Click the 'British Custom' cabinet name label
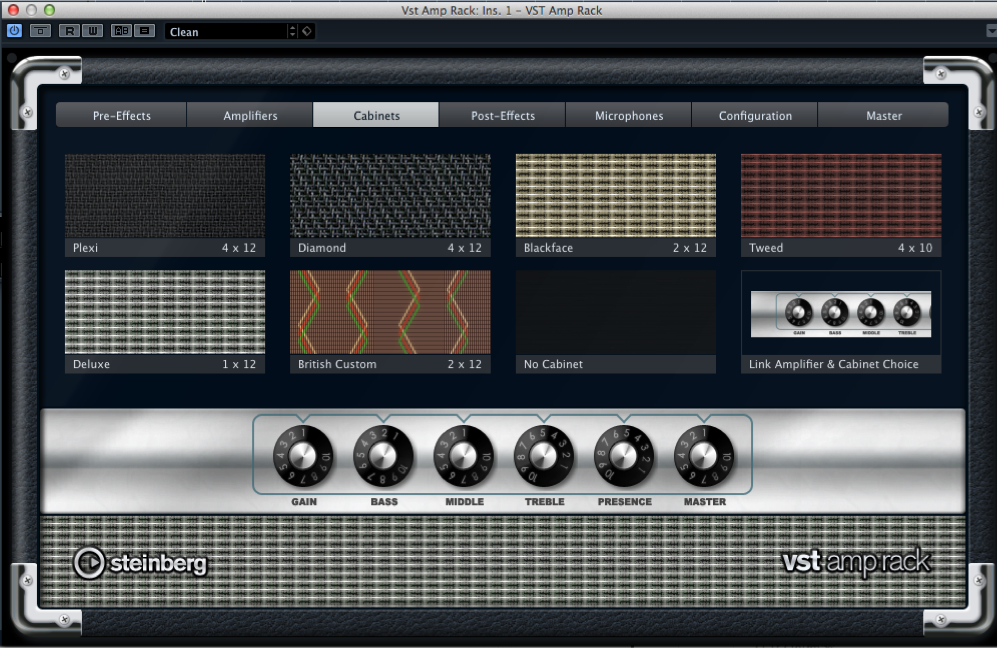 (337, 364)
